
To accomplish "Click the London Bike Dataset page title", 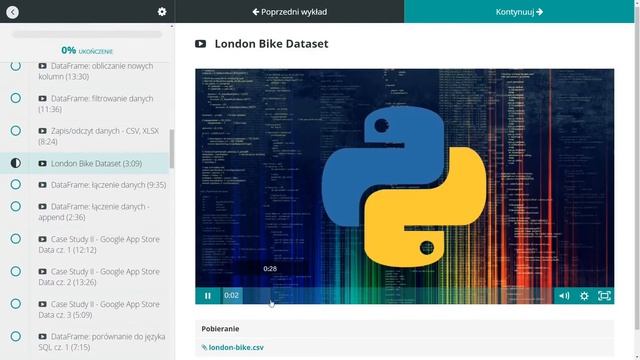I will [271, 44].
